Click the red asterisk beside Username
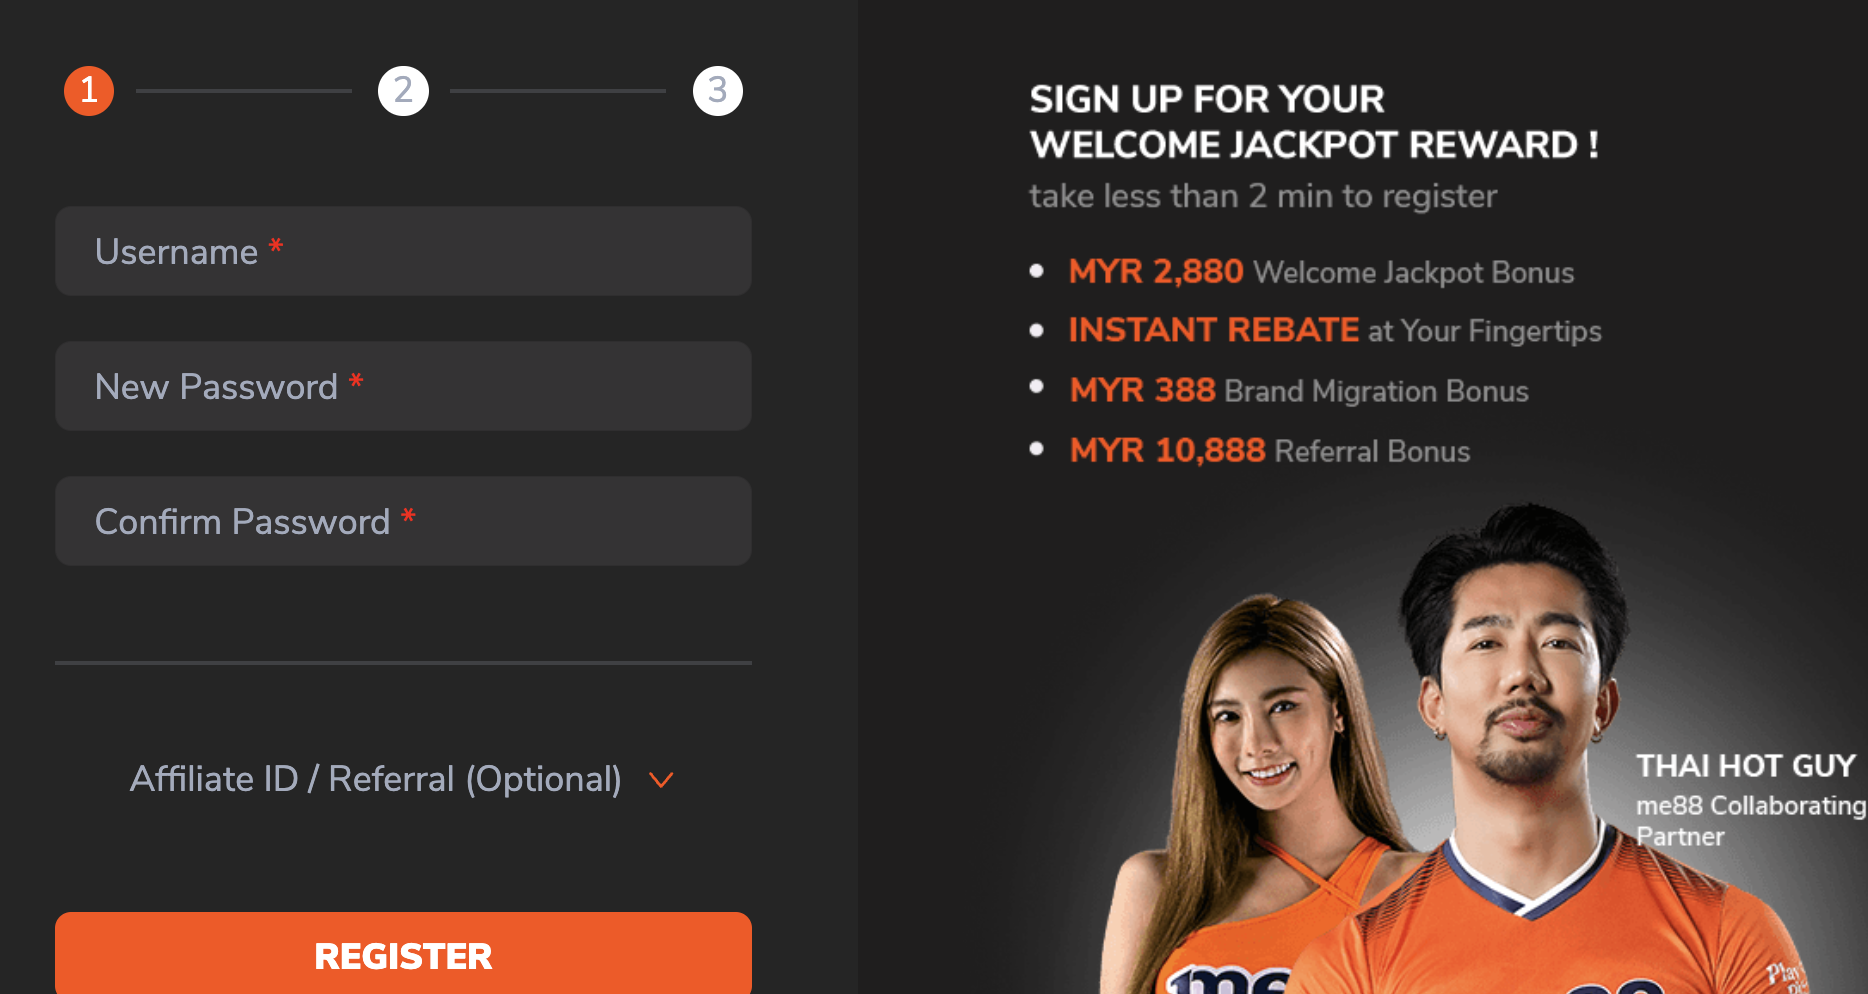1868x994 pixels. 276,246
